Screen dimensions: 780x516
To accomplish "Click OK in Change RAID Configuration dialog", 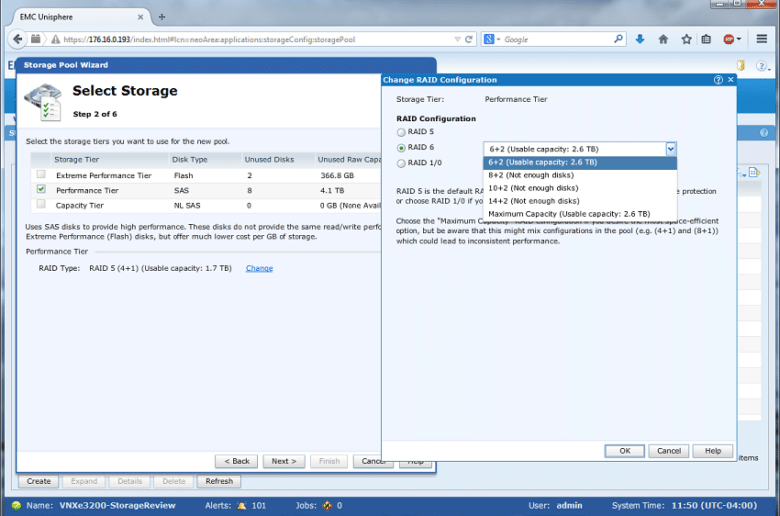I will coord(625,451).
